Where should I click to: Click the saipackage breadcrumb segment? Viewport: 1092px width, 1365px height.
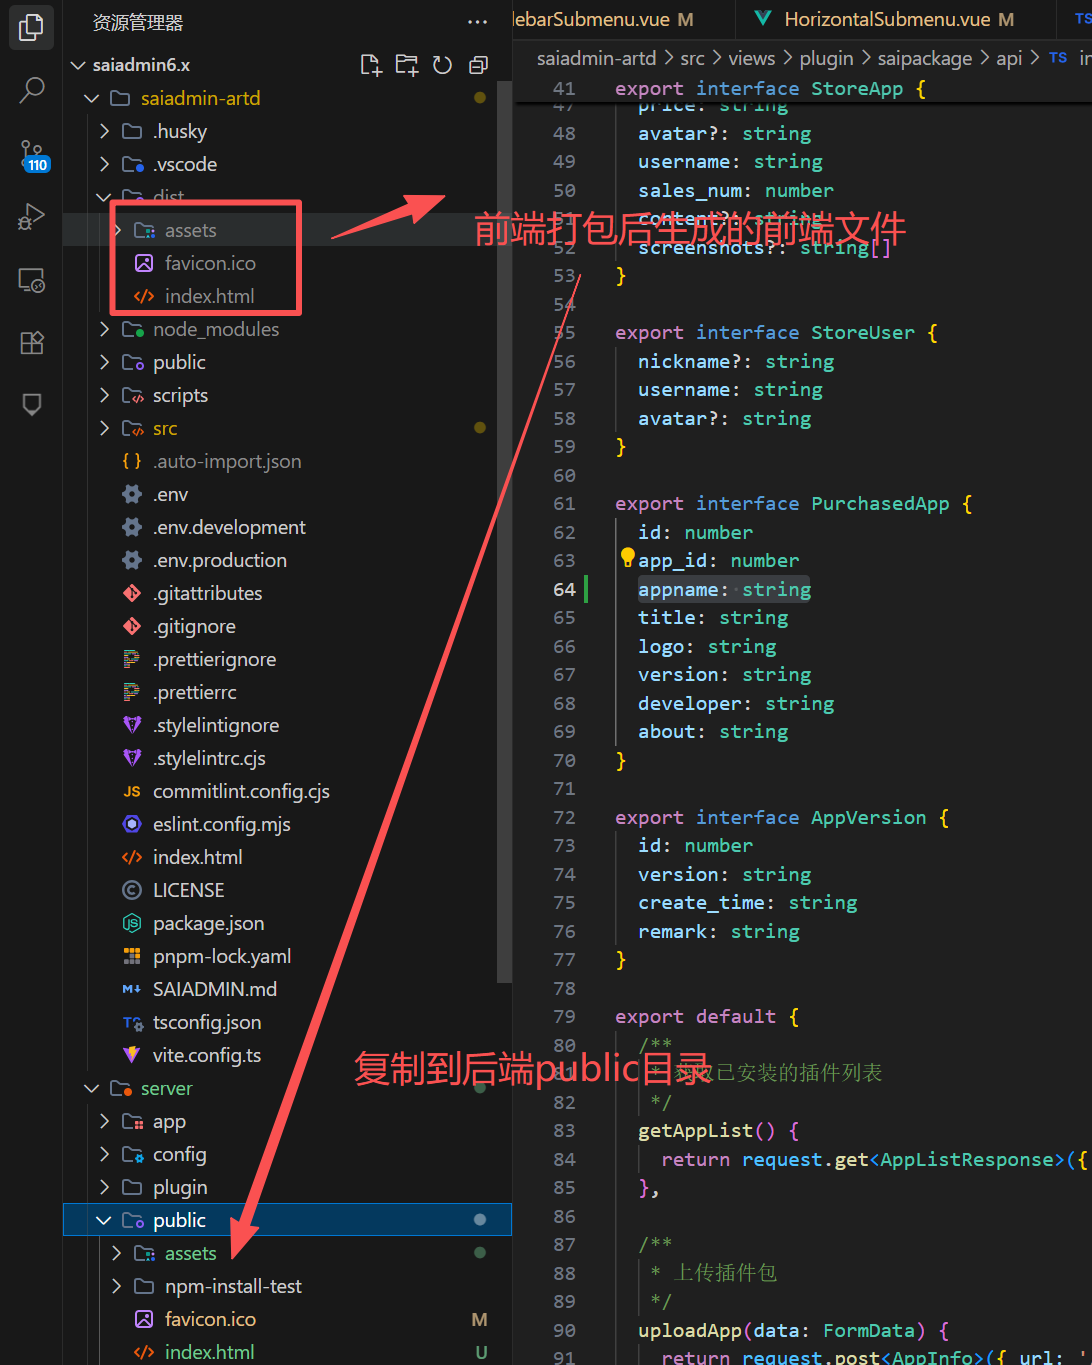click(x=924, y=58)
